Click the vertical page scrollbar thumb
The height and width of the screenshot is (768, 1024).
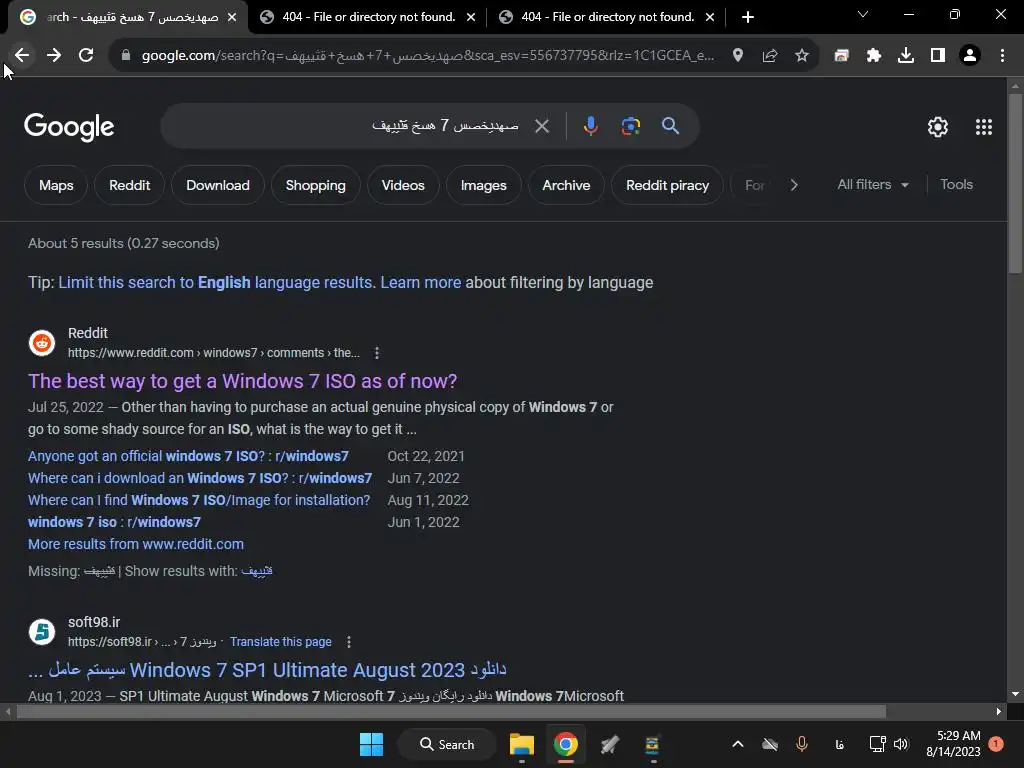pos(1015,184)
